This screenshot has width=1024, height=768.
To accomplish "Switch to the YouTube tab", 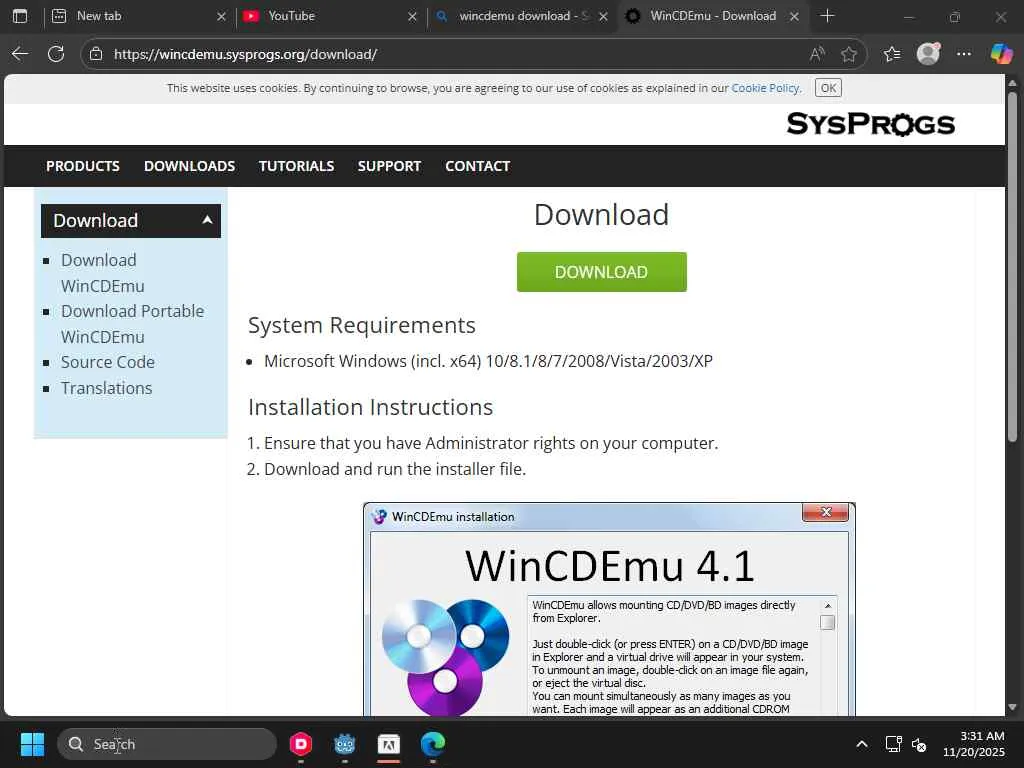I will point(330,16).
